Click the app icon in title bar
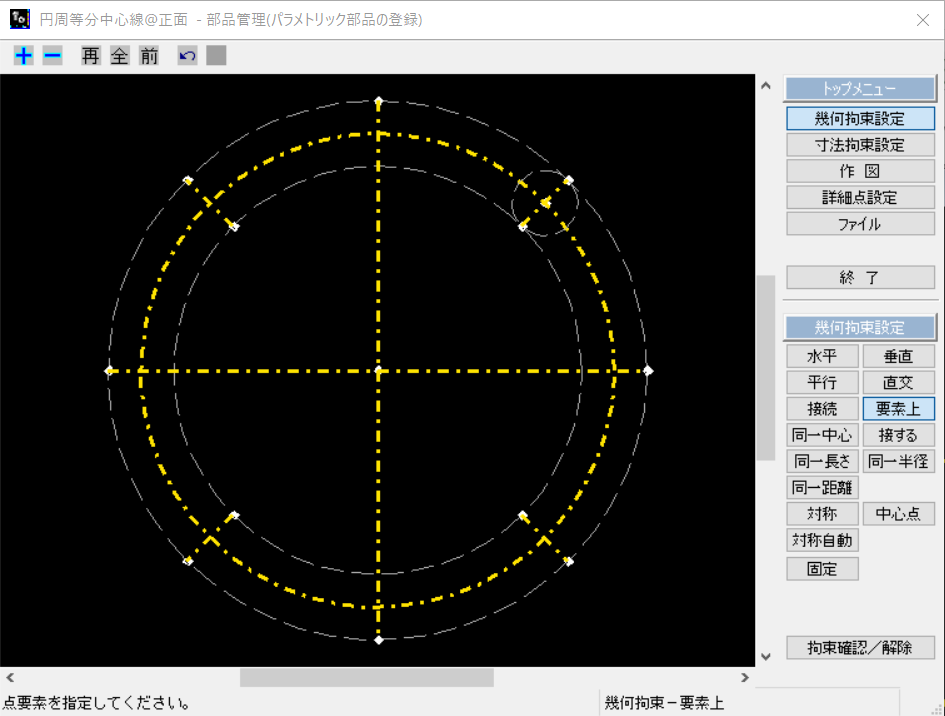Screen dimensions: 945x716 click(x=20, y=19)
